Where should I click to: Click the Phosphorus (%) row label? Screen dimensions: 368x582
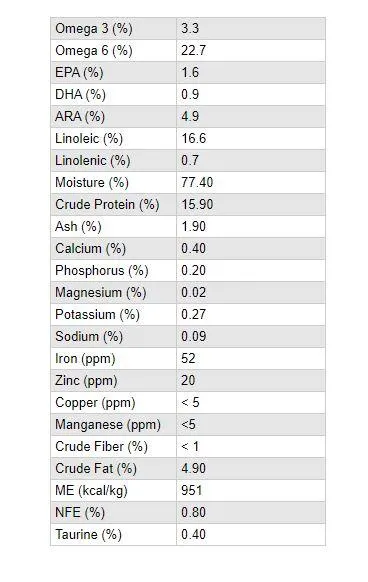coord(101,271)
